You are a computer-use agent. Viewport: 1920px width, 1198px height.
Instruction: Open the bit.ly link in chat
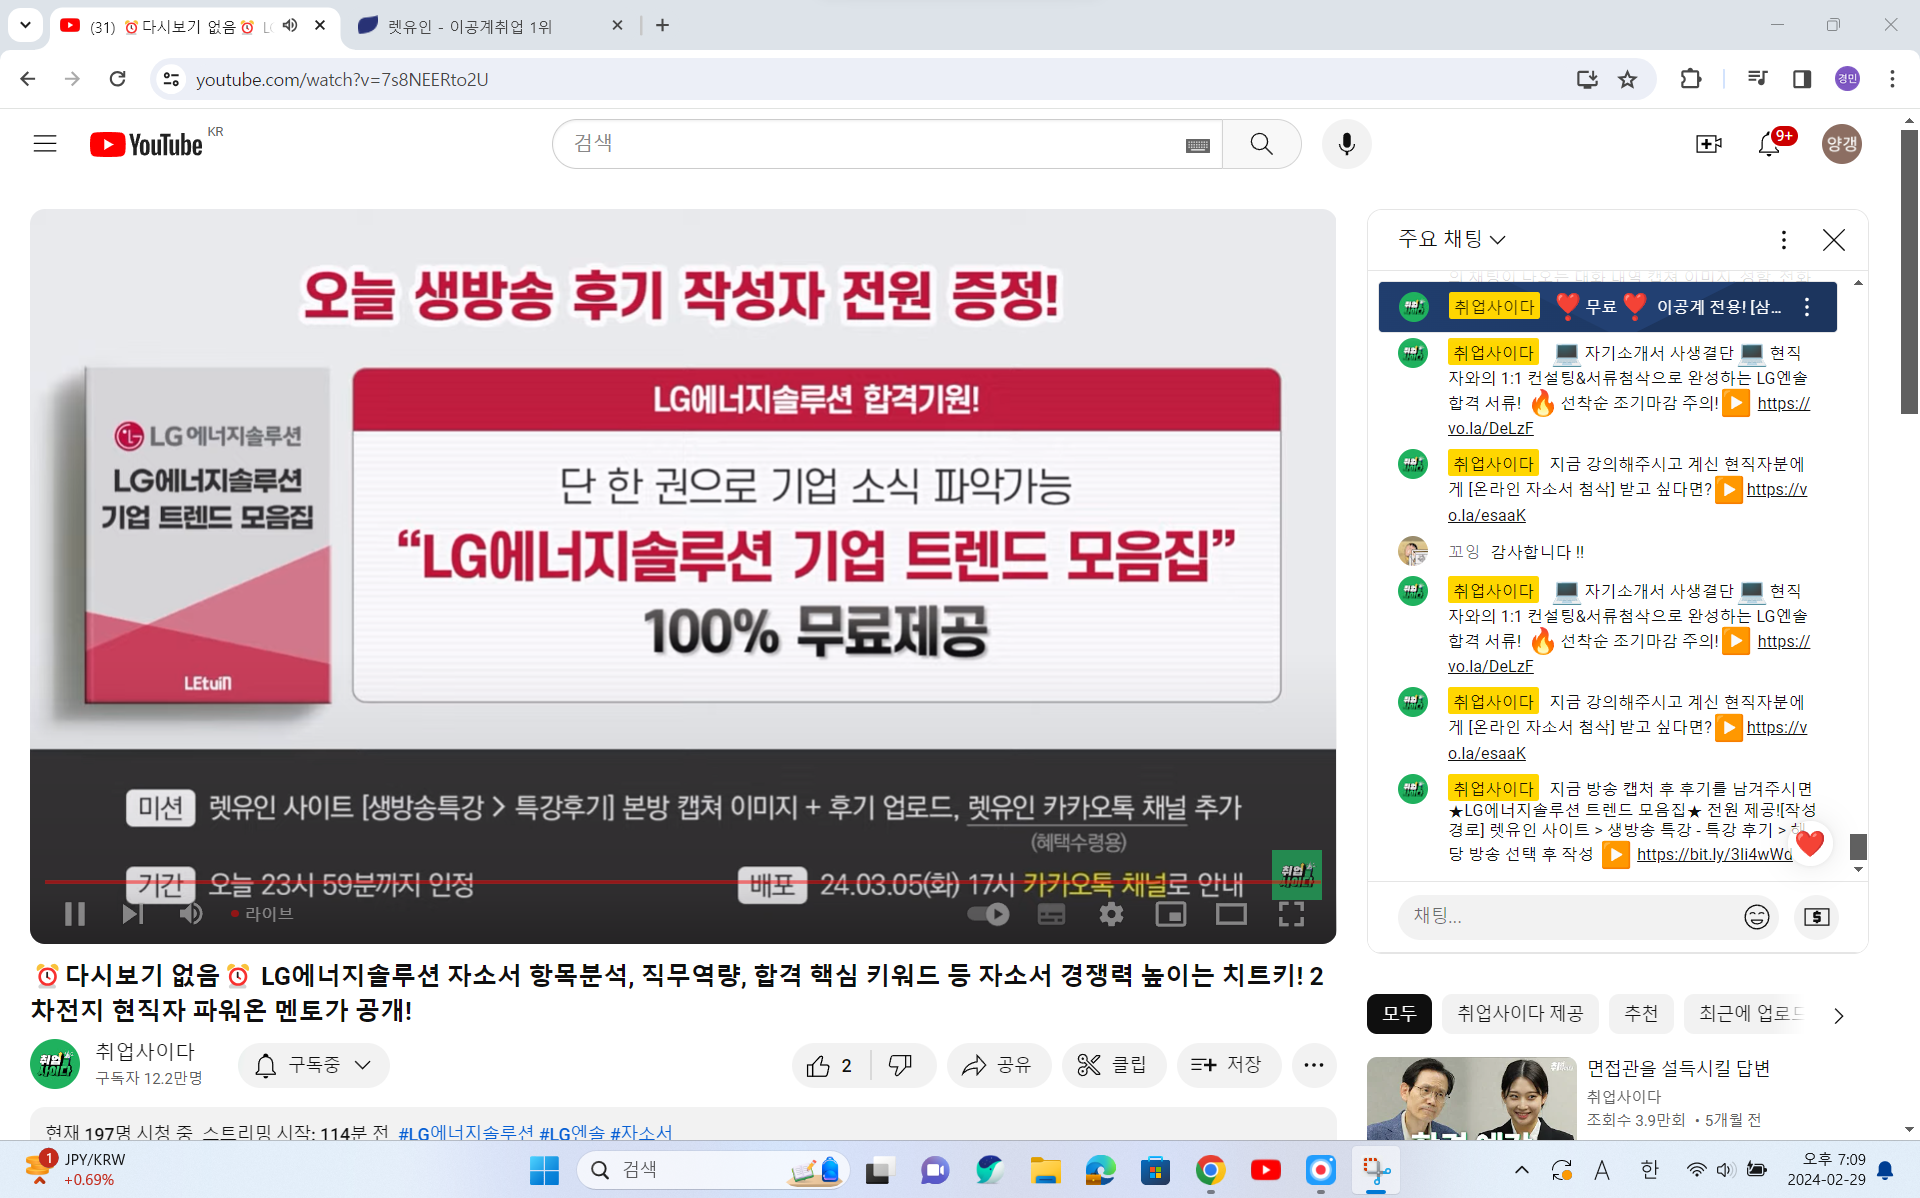[1714, 854]
